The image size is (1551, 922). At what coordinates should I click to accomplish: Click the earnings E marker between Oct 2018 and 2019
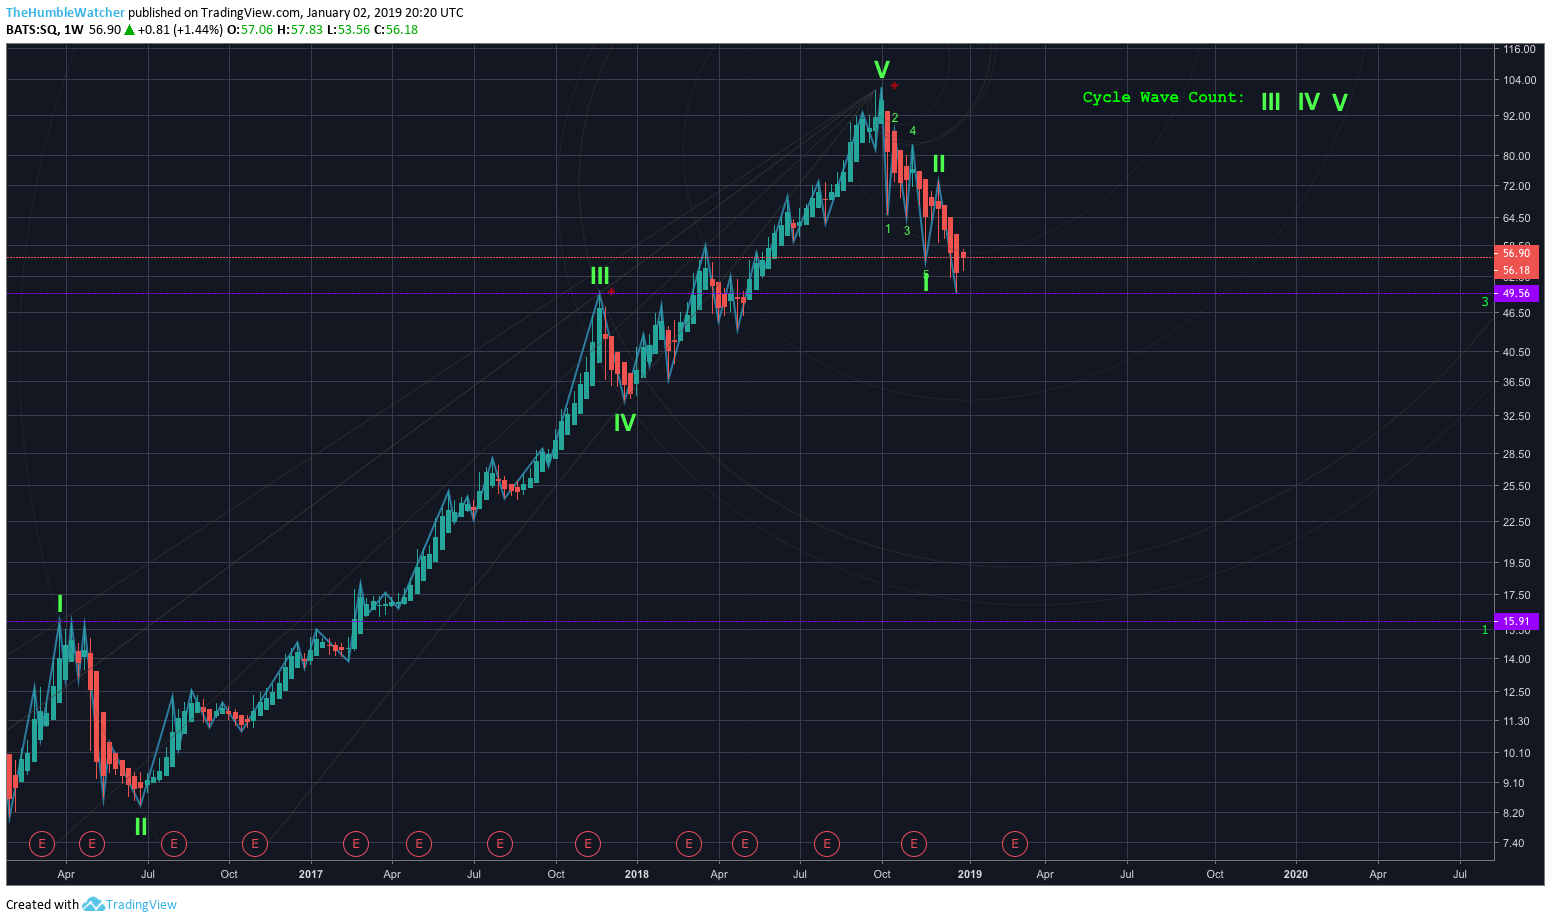[913, 844]
